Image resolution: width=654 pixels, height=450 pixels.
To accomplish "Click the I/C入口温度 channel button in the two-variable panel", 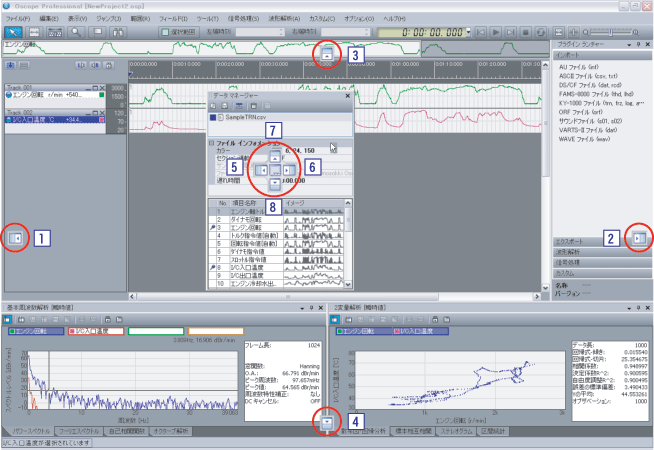I will click(x=420, y=331).
